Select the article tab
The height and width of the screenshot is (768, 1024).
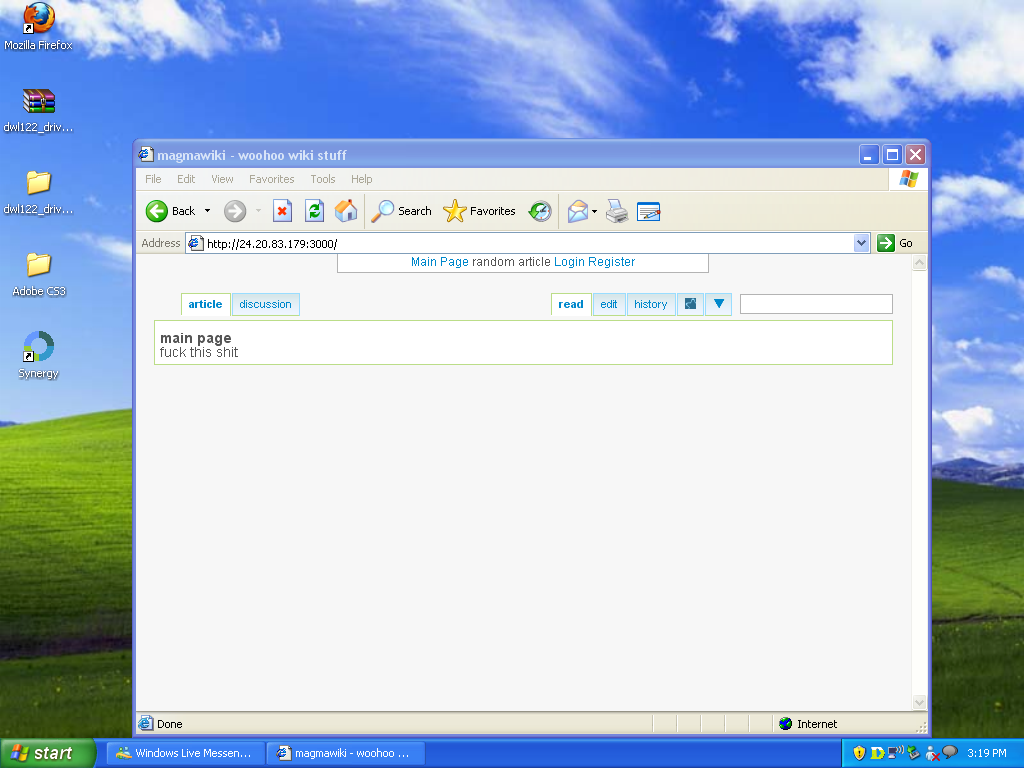point(205,304)
